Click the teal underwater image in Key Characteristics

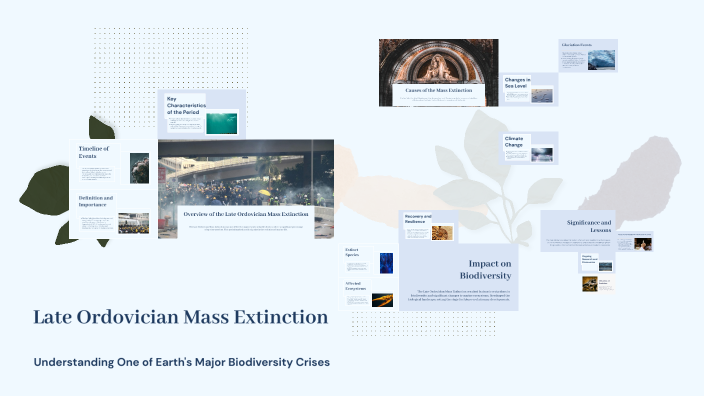pos(222,123)
